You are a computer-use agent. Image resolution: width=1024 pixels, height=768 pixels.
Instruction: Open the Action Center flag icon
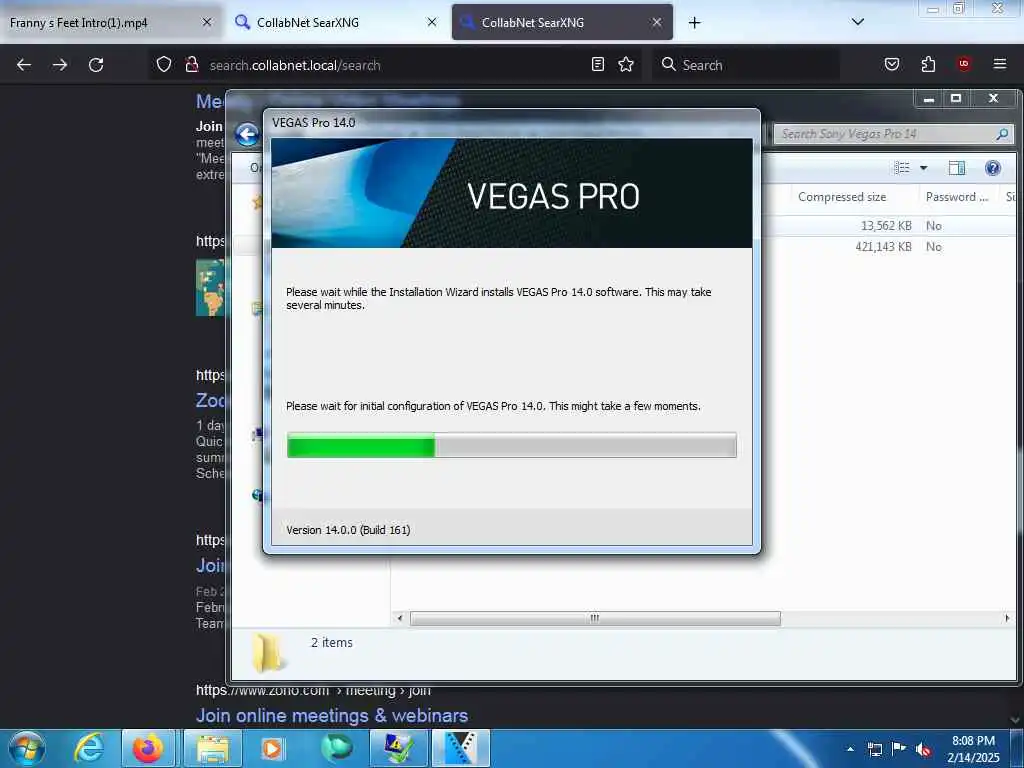point(899,749)
